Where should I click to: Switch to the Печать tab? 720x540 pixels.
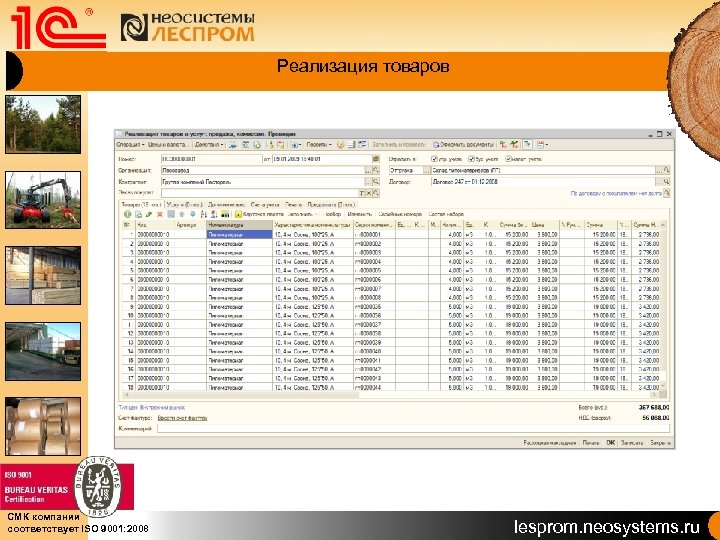tap(293, 204)
